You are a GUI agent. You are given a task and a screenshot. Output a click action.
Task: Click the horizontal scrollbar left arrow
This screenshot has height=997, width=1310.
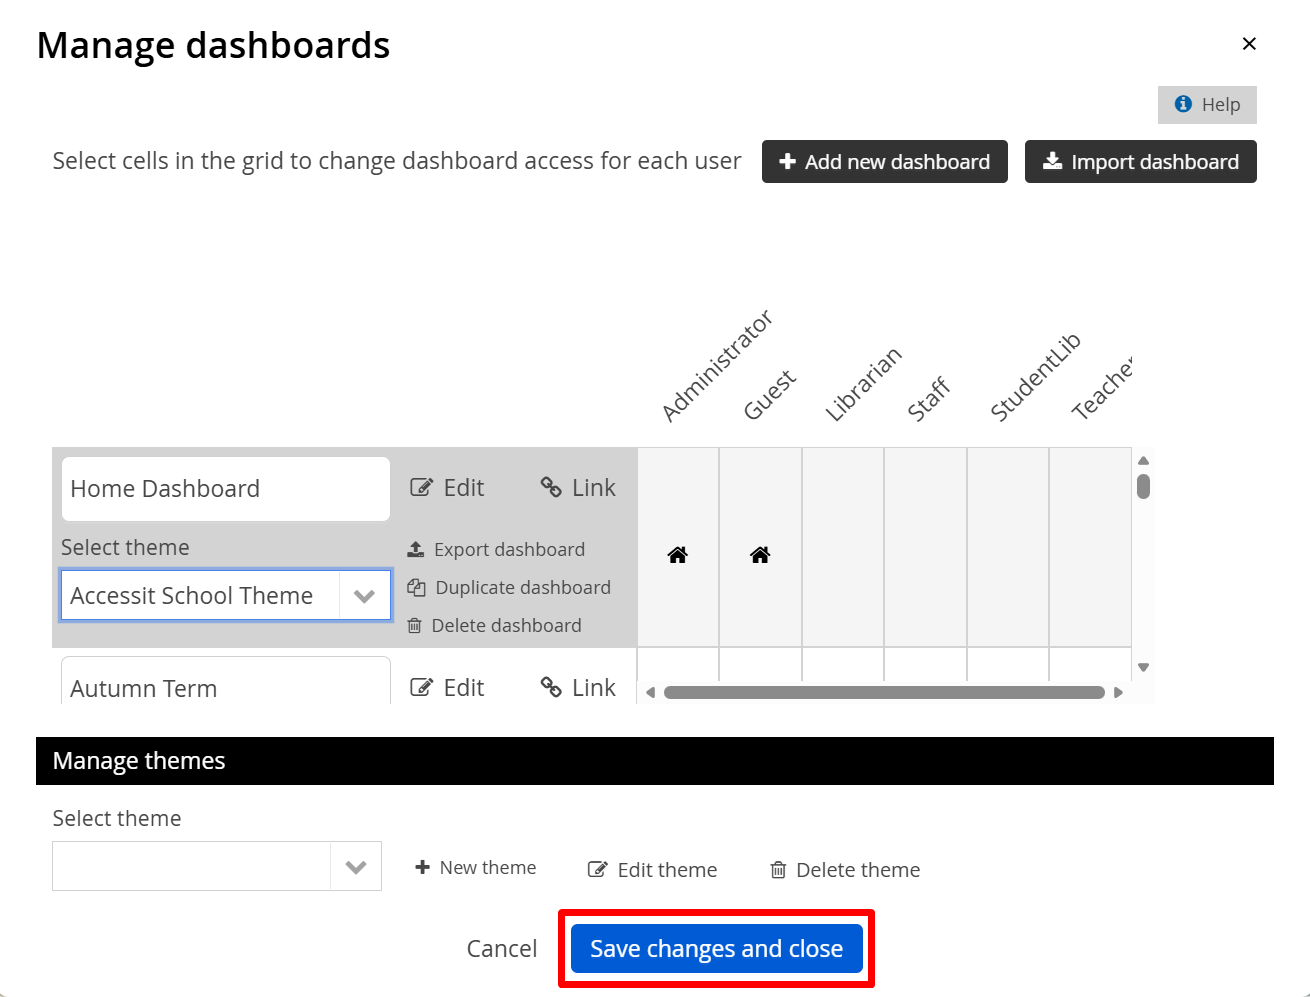click(650, 692)
